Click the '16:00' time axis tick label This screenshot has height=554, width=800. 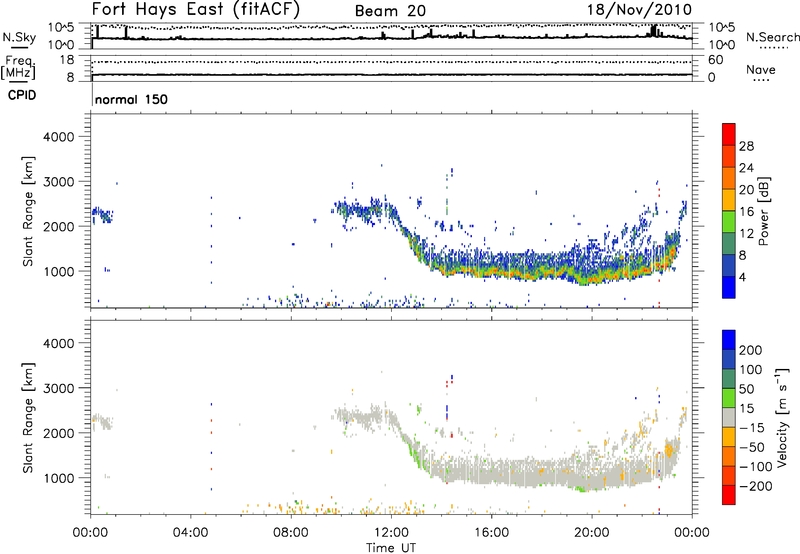[x=491, y=533]
